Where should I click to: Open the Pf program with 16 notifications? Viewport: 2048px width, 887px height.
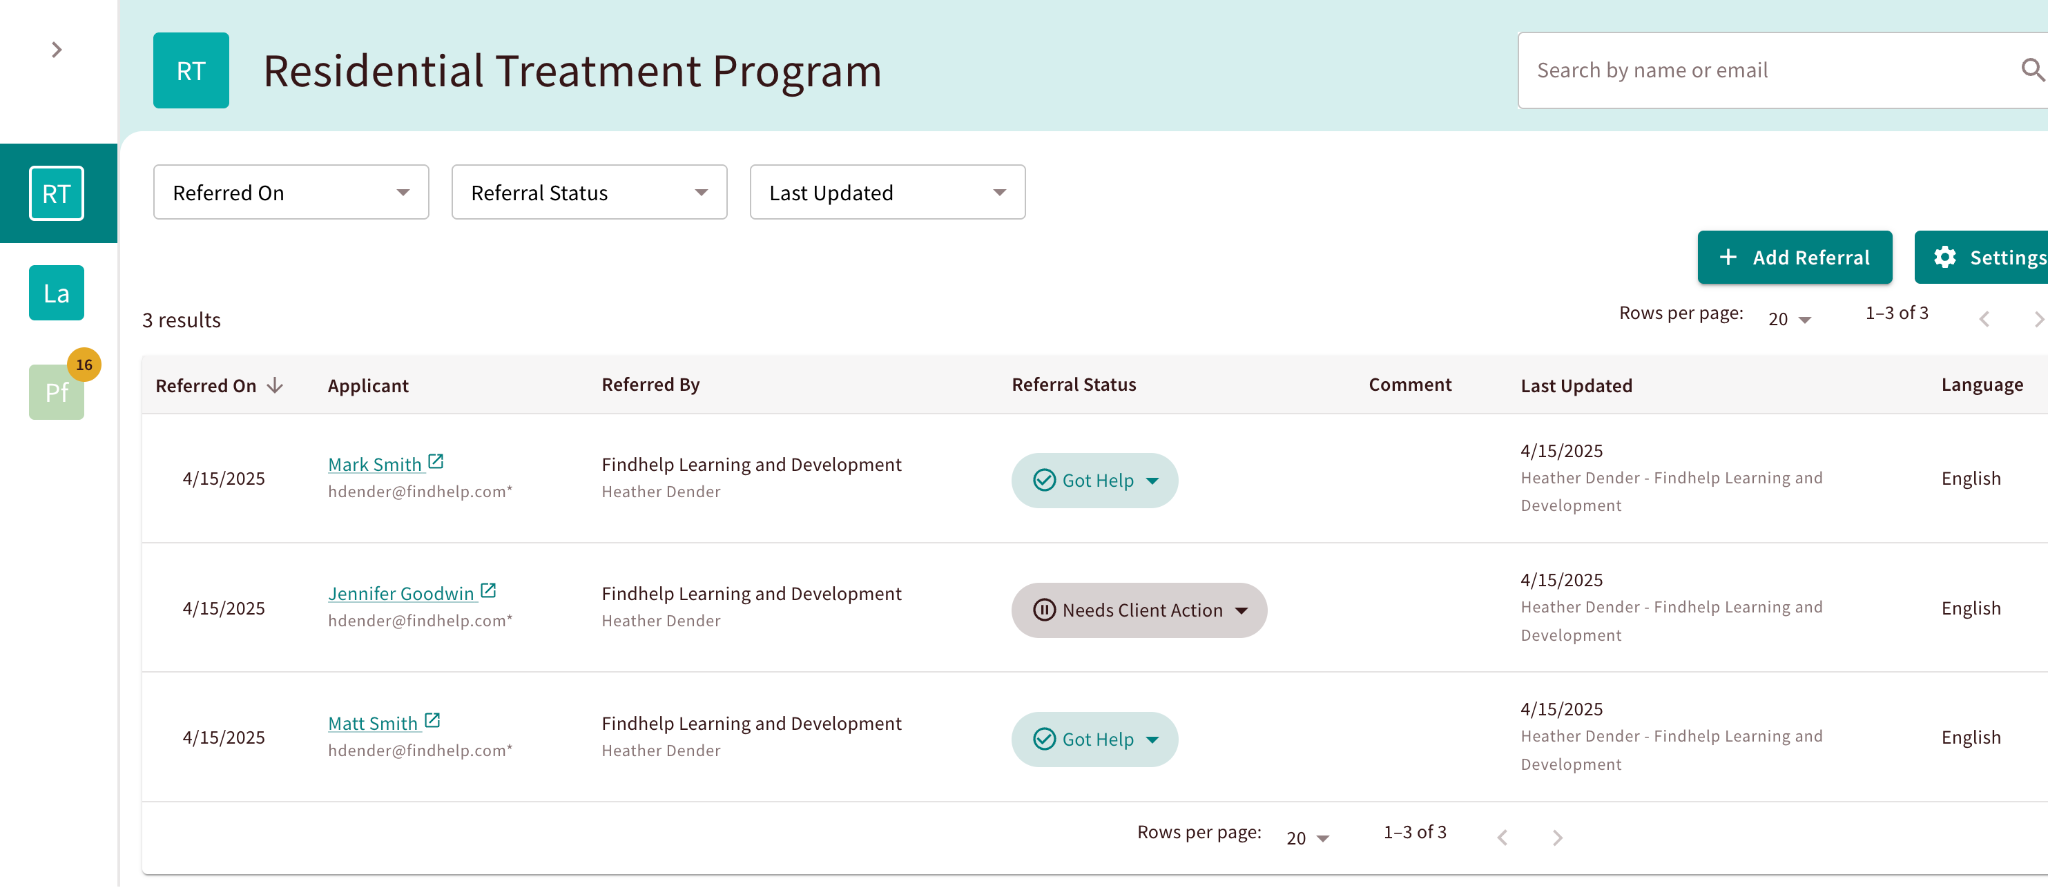(x=57, y=392)
